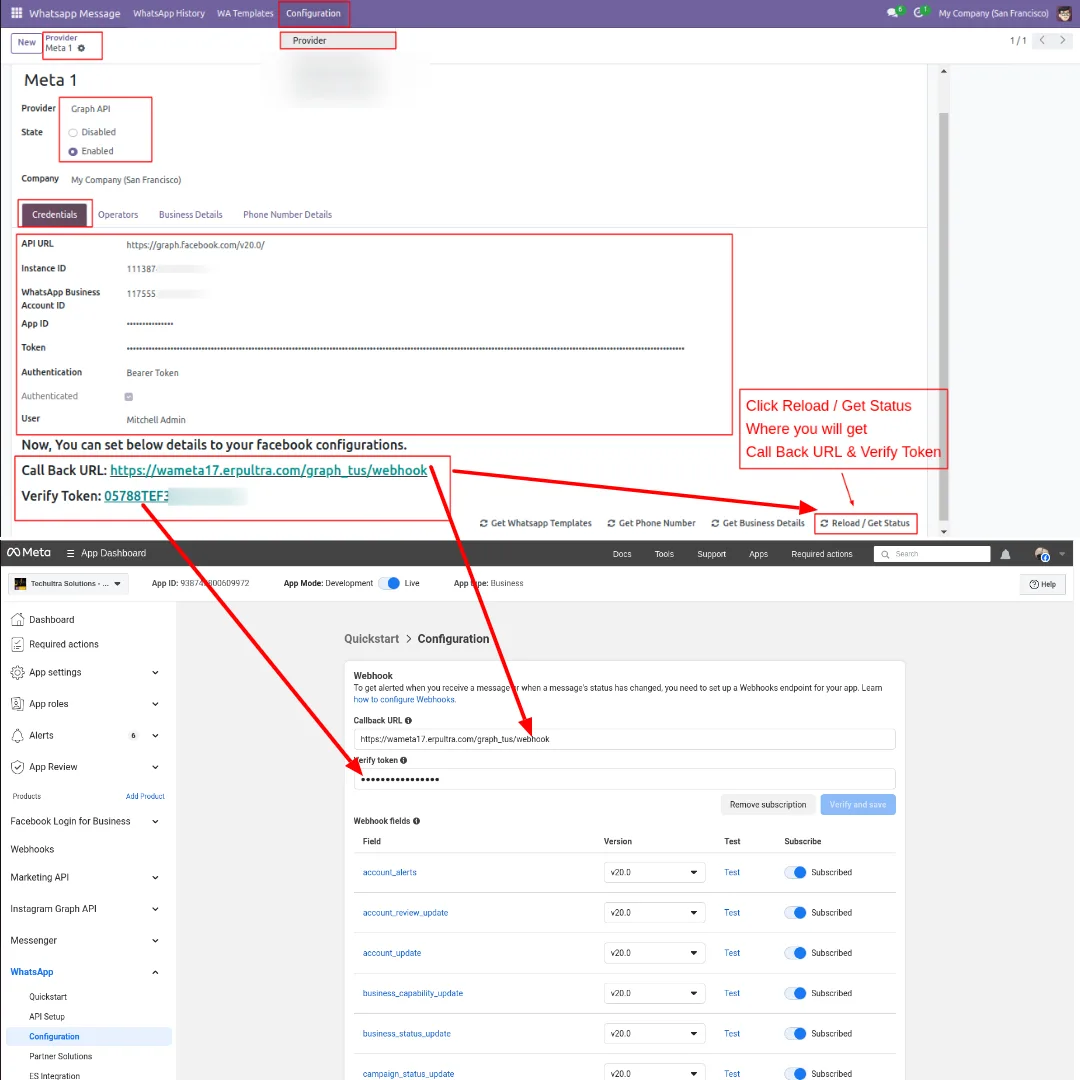Click Get Whatsapp Templates button
The image size is (1080, 1080).
tap(535, 523)
